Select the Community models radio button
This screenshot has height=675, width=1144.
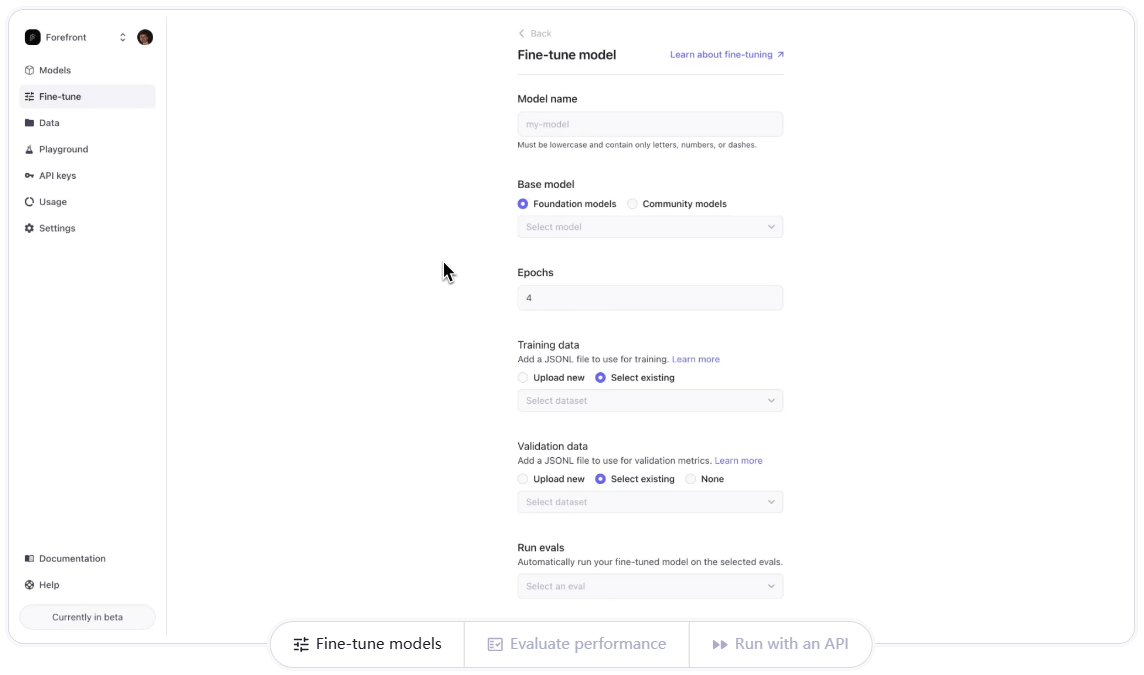tap(632, 204)
